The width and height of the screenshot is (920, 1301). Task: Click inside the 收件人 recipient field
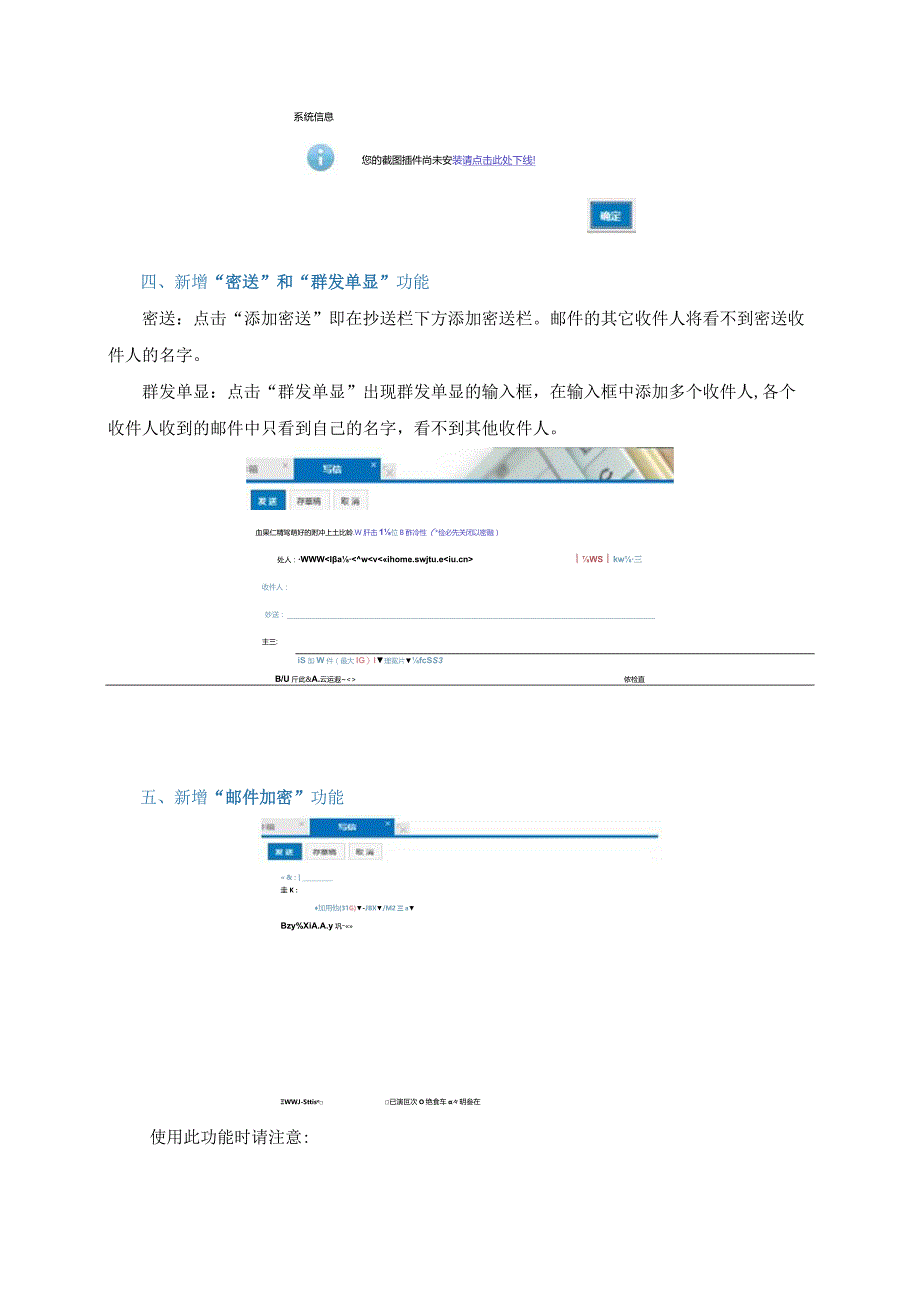click(420, 588)
